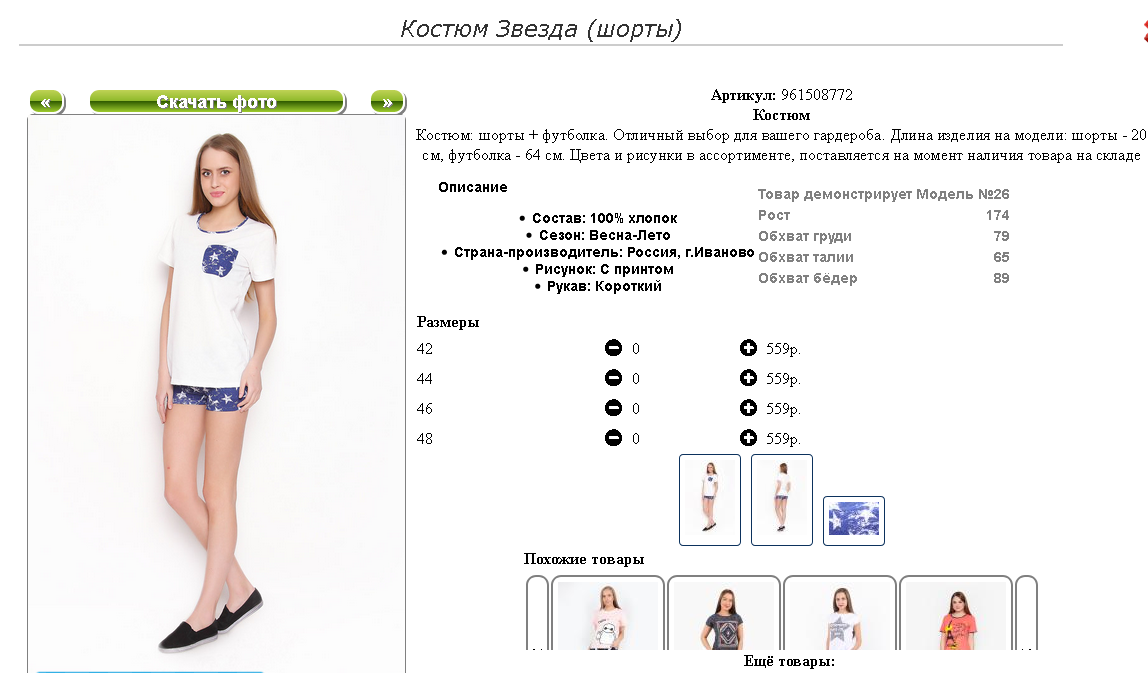Viewport: 1148px width, 673px height.
Task: Increase quantity for size 44
Action: pos(748,378)
